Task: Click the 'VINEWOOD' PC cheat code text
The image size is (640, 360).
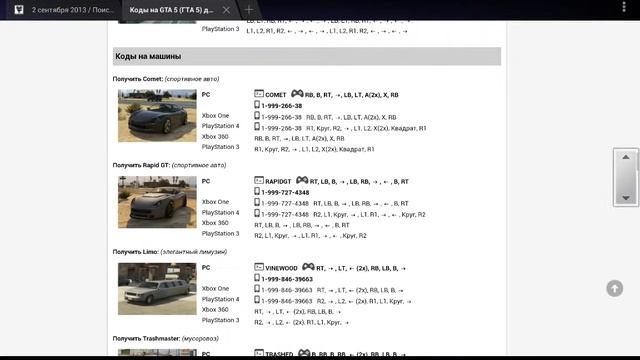Action: pos(281,268)
